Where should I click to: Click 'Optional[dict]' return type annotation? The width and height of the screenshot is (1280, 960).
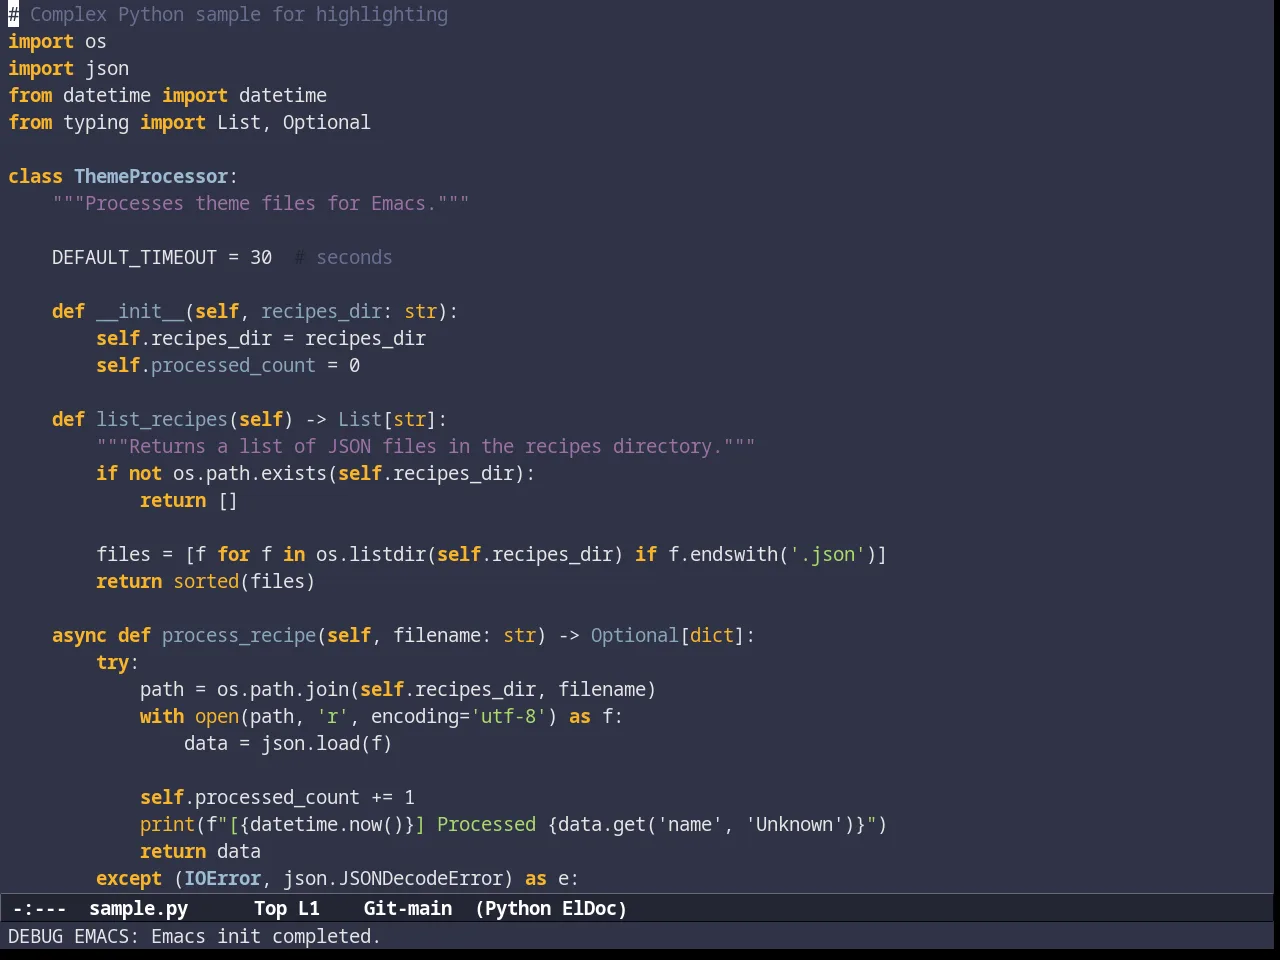pyautogui.click(x=667, y=635)
